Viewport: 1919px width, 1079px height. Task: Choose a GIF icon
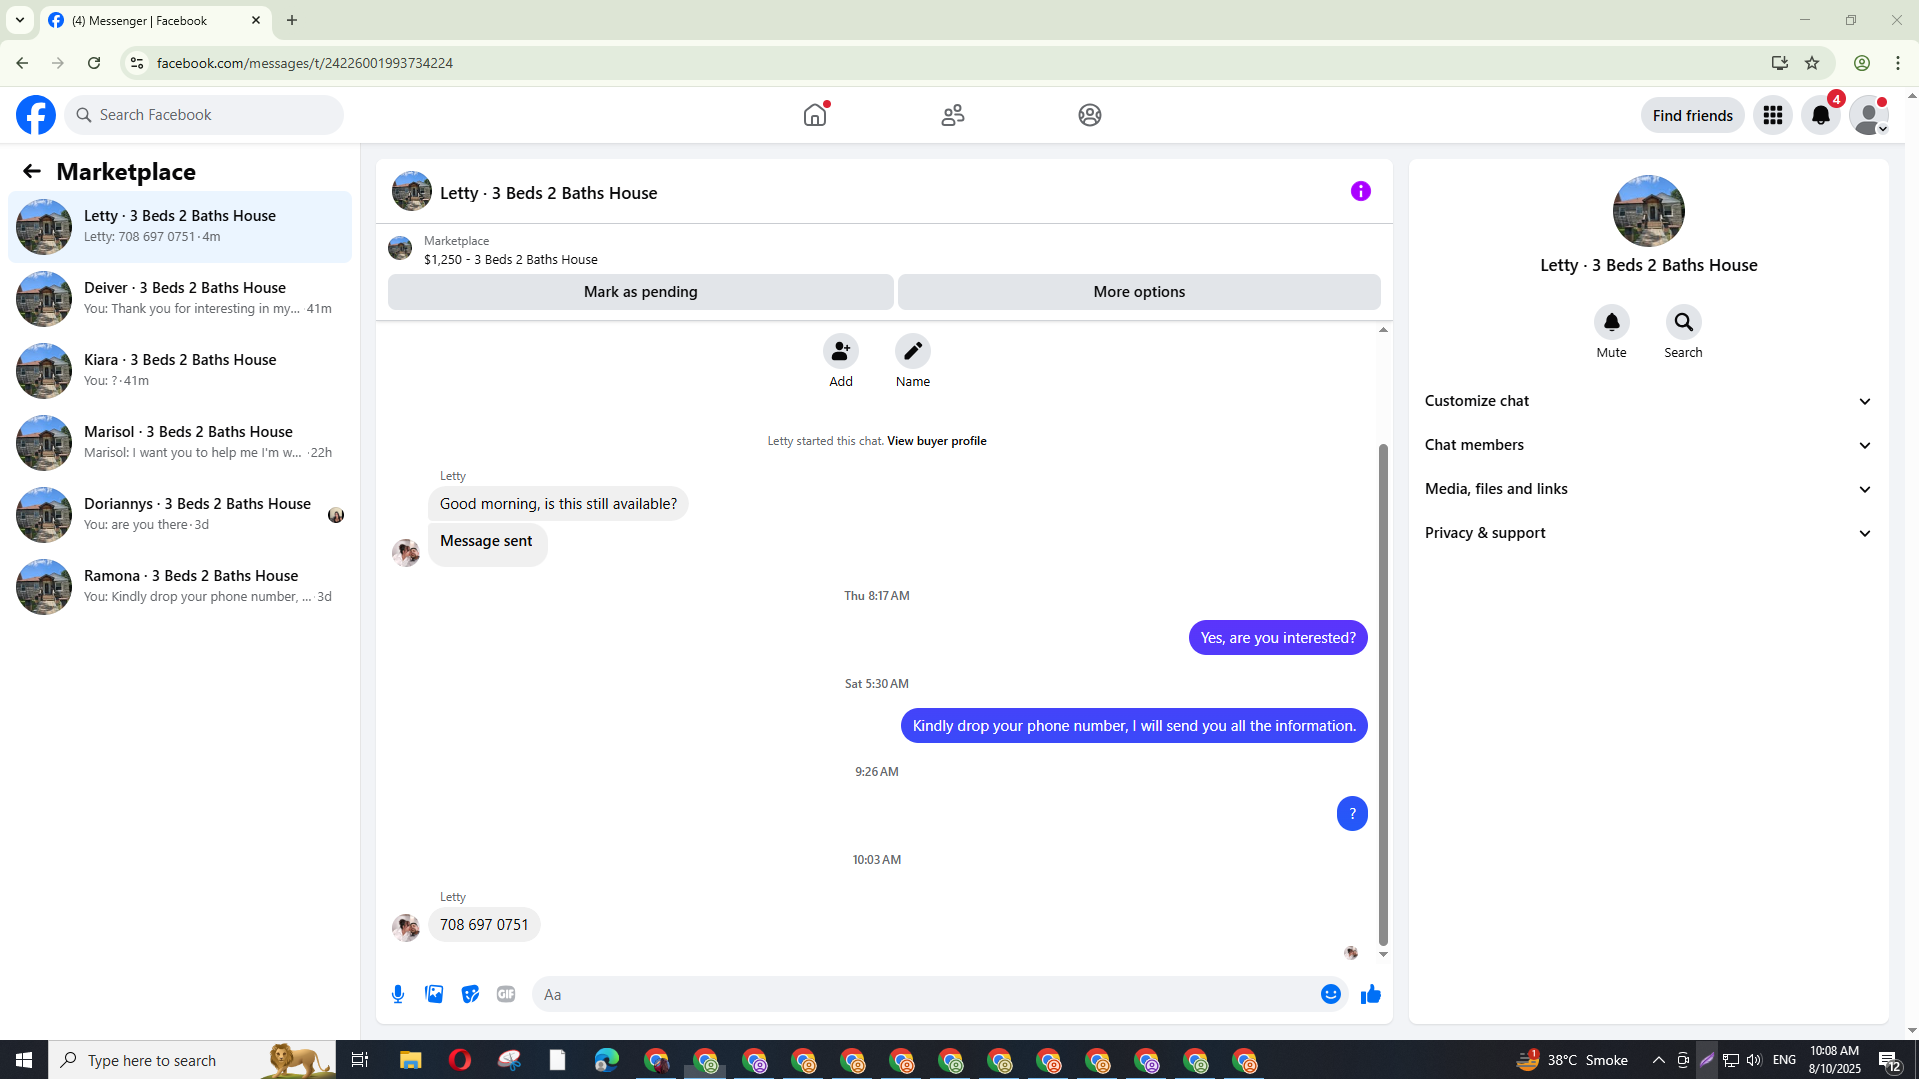point(506,994)
